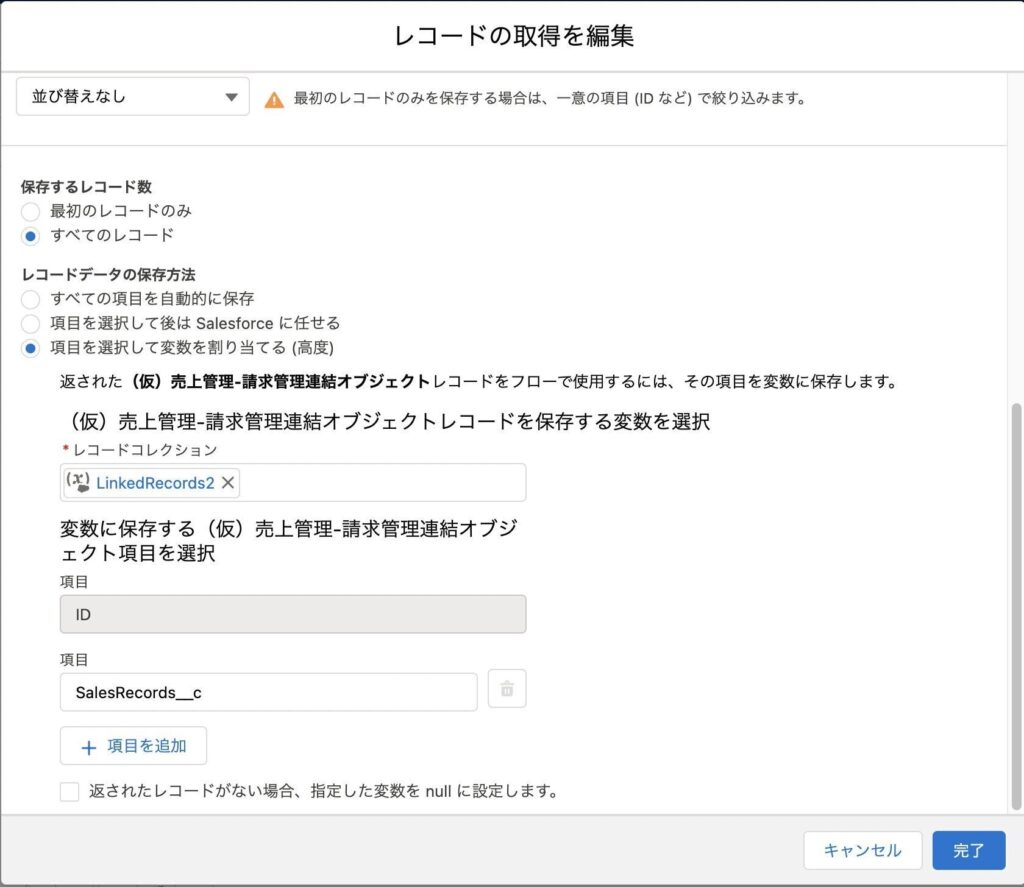Image resolution: width=1024 pixels, height=887 pixels.
Task: Click the variable icon in LinkedRecords2 pill
Action: 78,482
